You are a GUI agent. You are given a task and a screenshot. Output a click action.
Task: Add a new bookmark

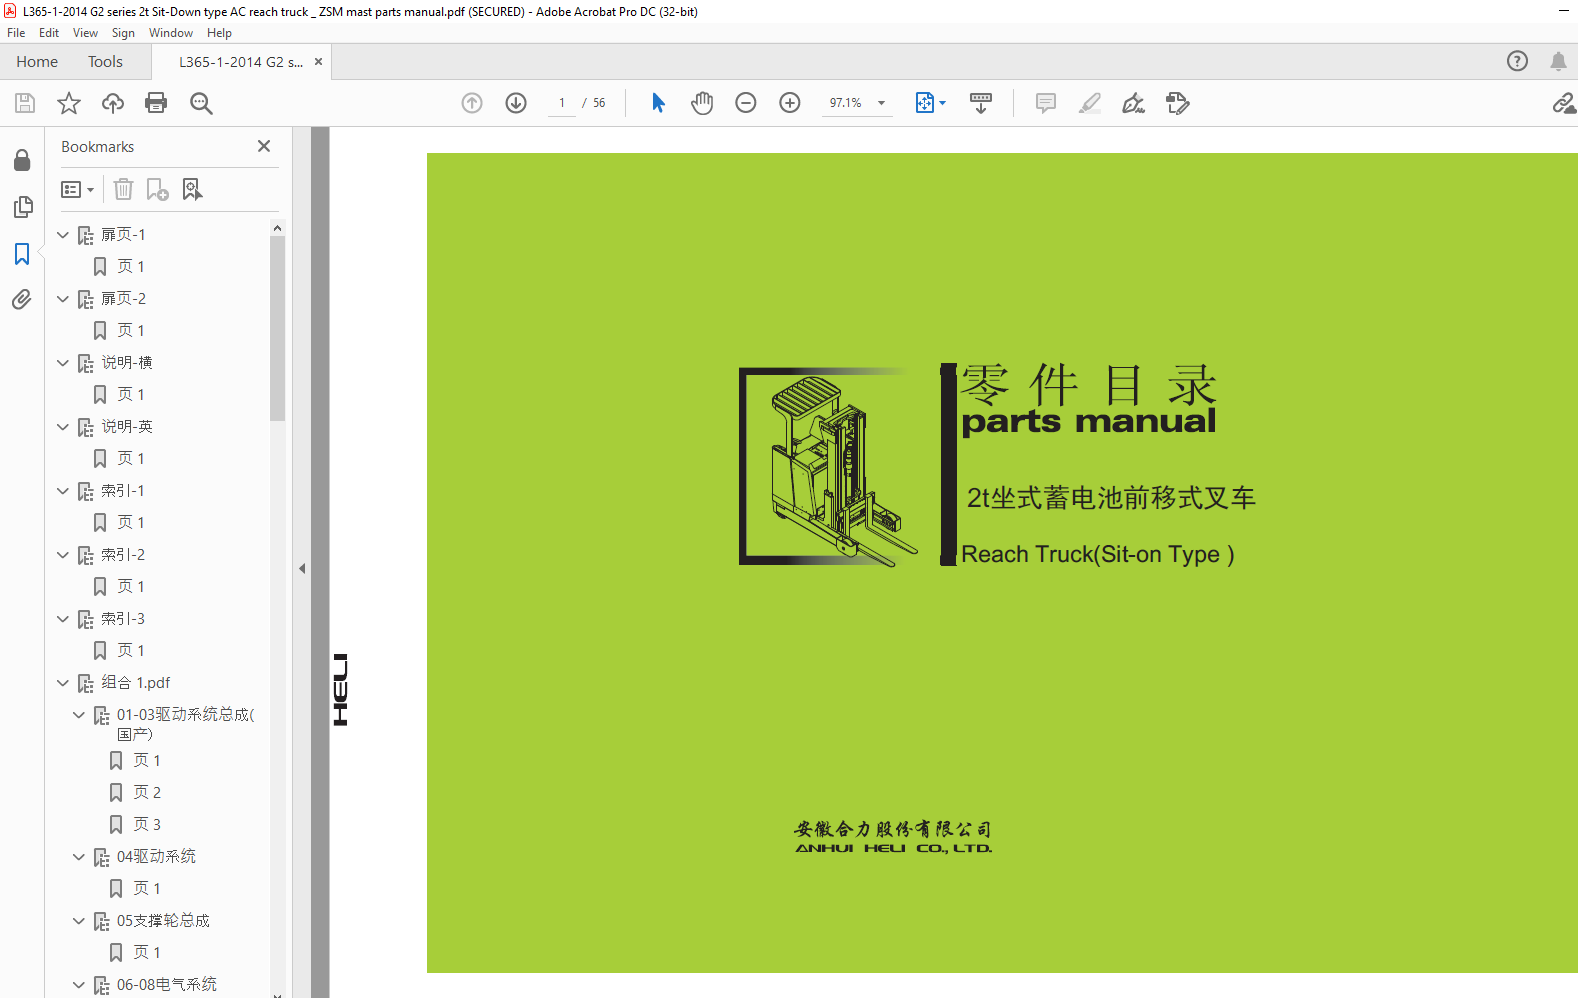point(157,189)
